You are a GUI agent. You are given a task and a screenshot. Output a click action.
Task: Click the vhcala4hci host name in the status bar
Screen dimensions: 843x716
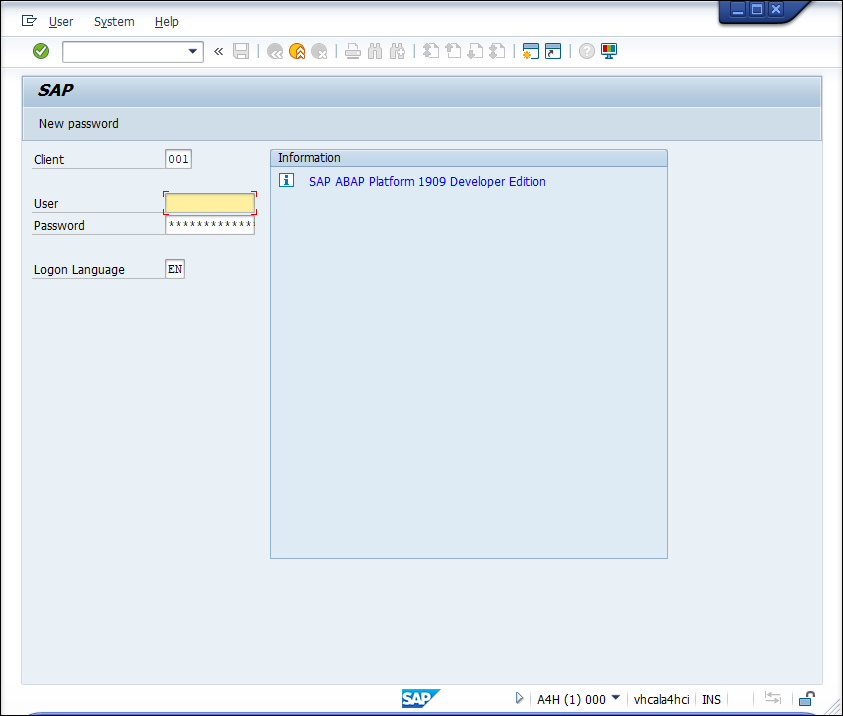pos(661,699)
